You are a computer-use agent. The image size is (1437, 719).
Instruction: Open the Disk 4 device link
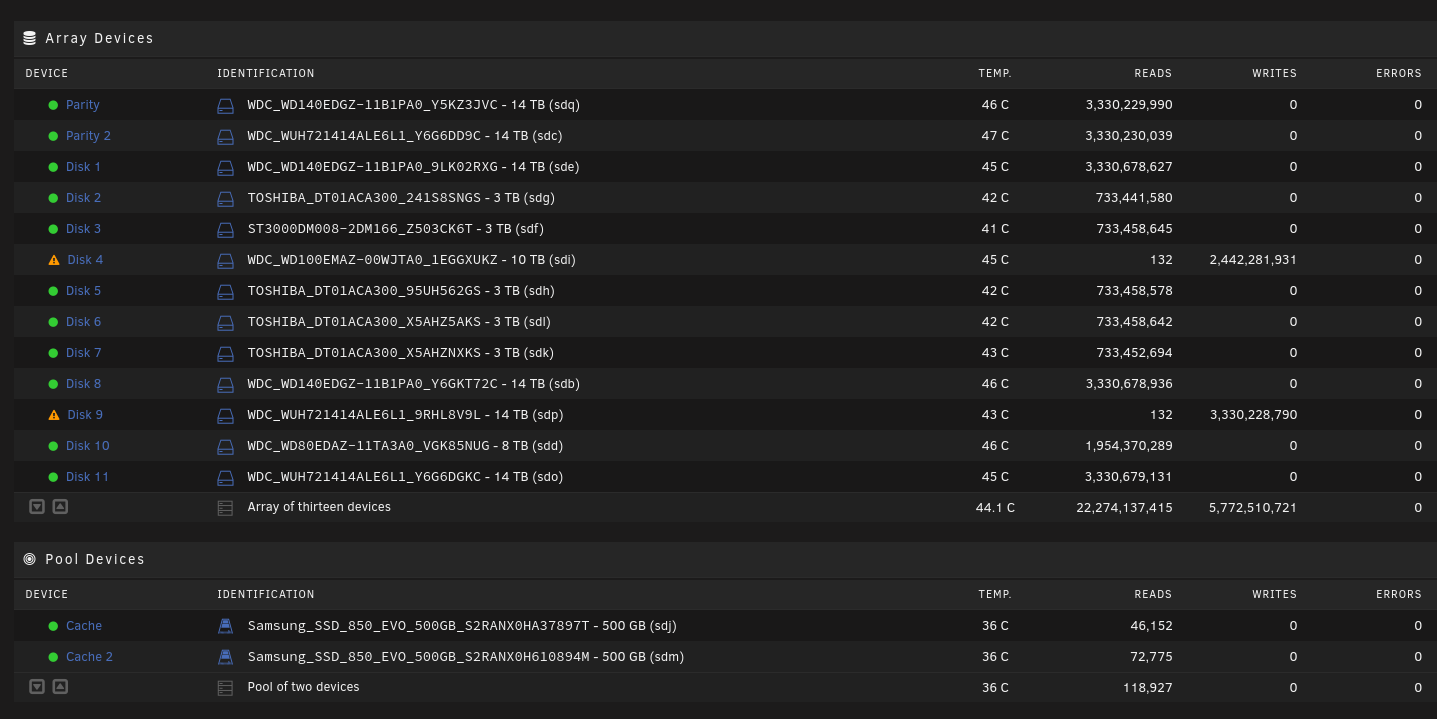click(85, 260)
